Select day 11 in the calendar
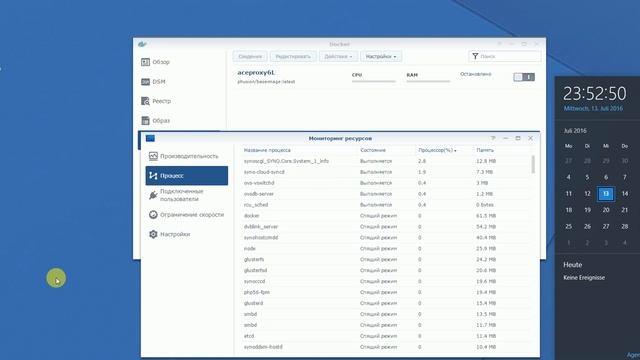 point(569,194)
